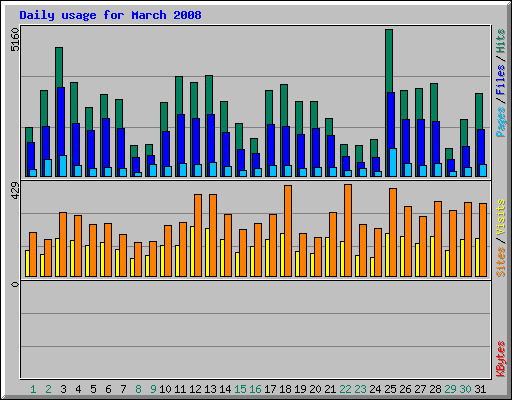The width and height of the screenshot is (512, 400).
Task: Click the green hits bar for day 13
Action: [209, 95]
